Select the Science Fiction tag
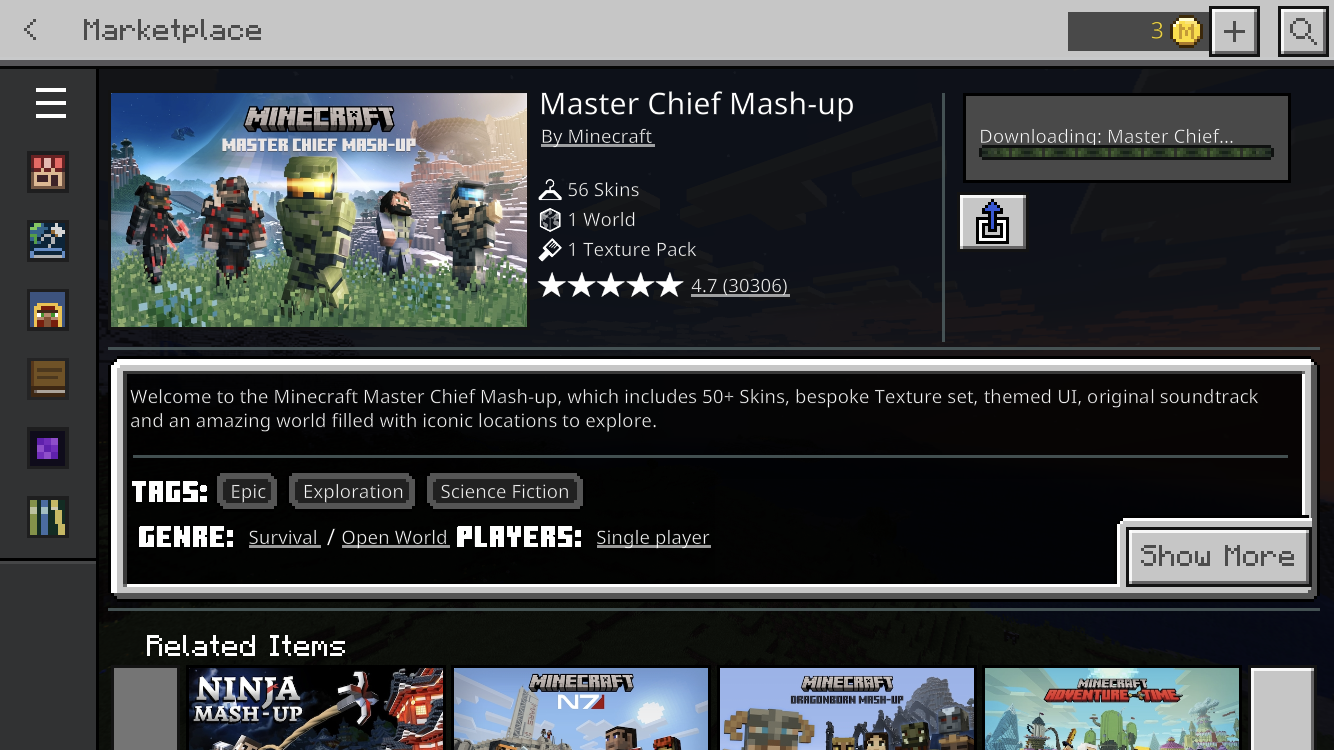The height and width of the screenshot is (750, 1334). point(505,491)
